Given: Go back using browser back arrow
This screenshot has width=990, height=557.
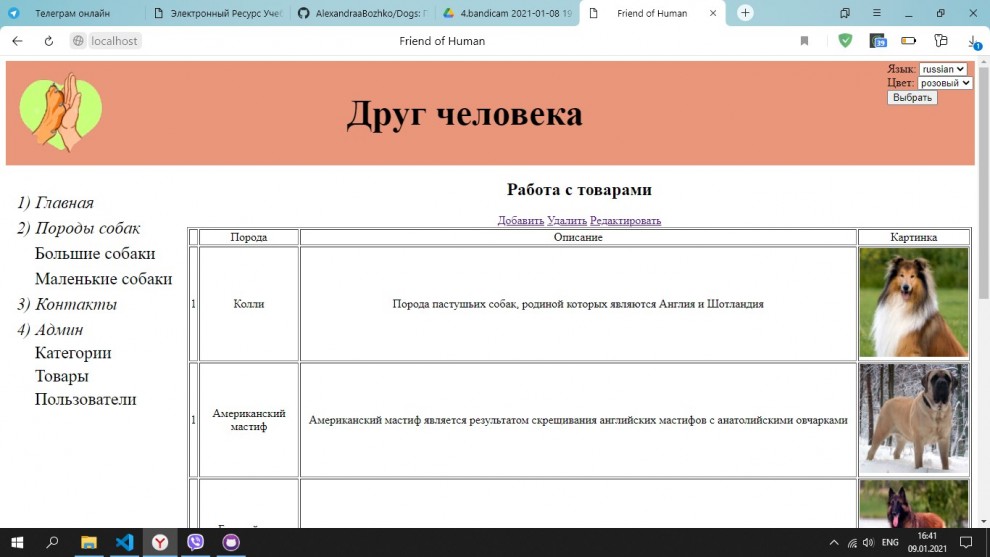Looking at the screenshot, I should pyautogui.click(x=17, y=41).
